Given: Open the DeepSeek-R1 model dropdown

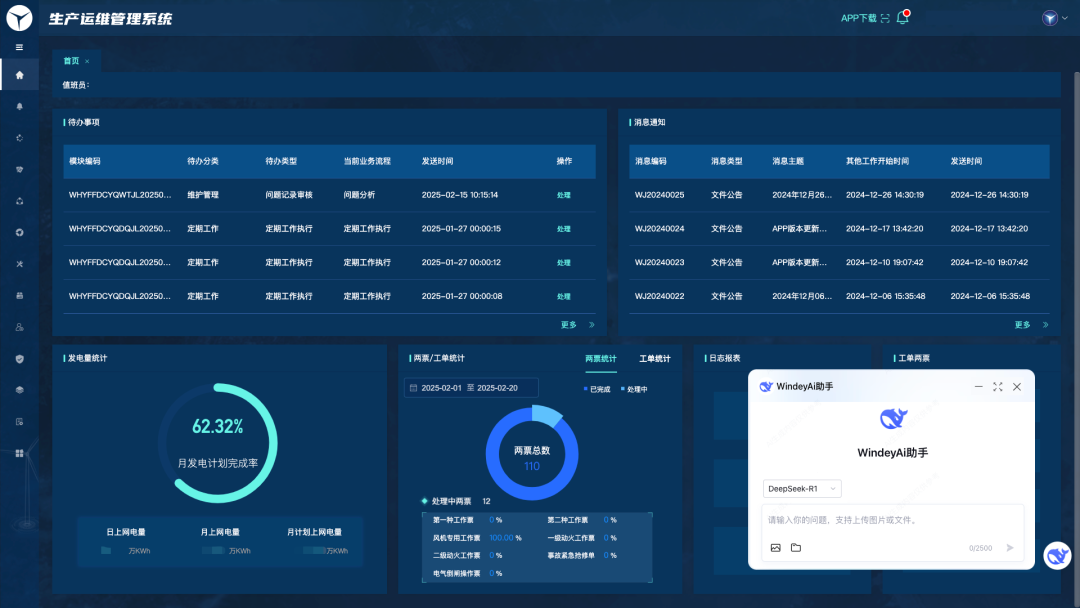Looking at the screenshot, I should pyautogui.click(x=802, y=489).
